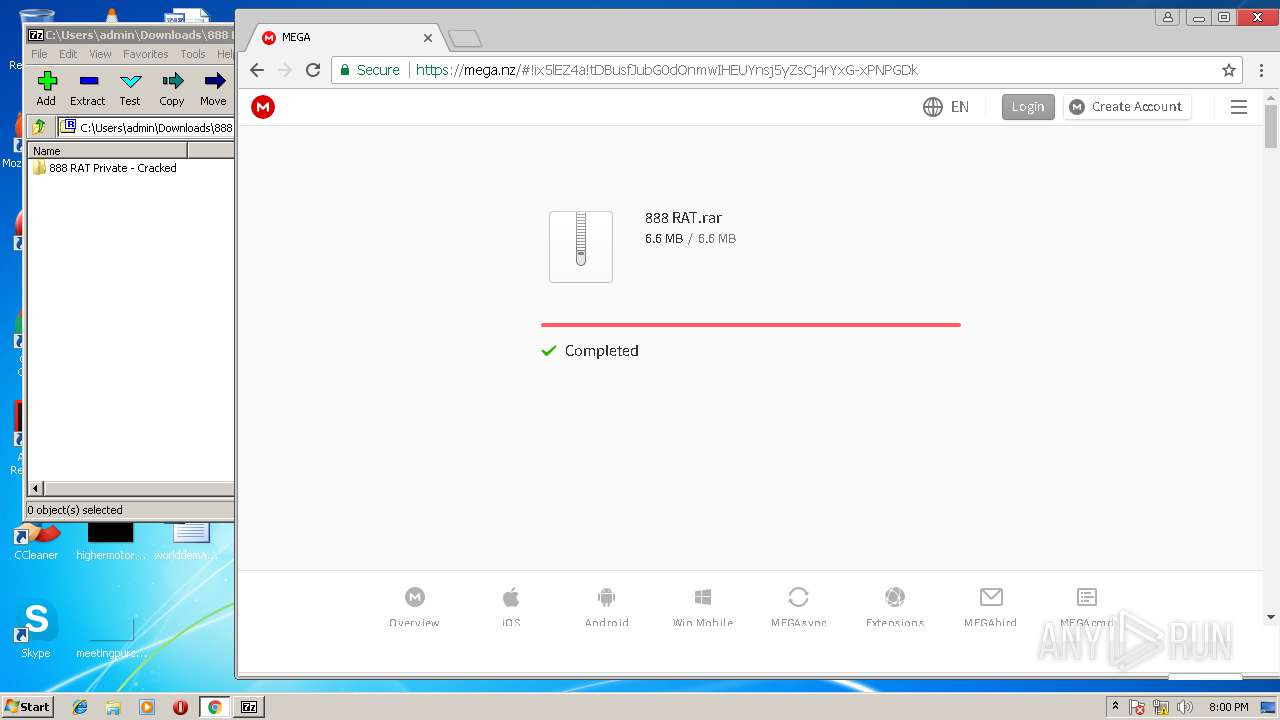Viewport: 1280px width, 720px height.
Task: Click the red MEGA logo
Action: point(263,107)
